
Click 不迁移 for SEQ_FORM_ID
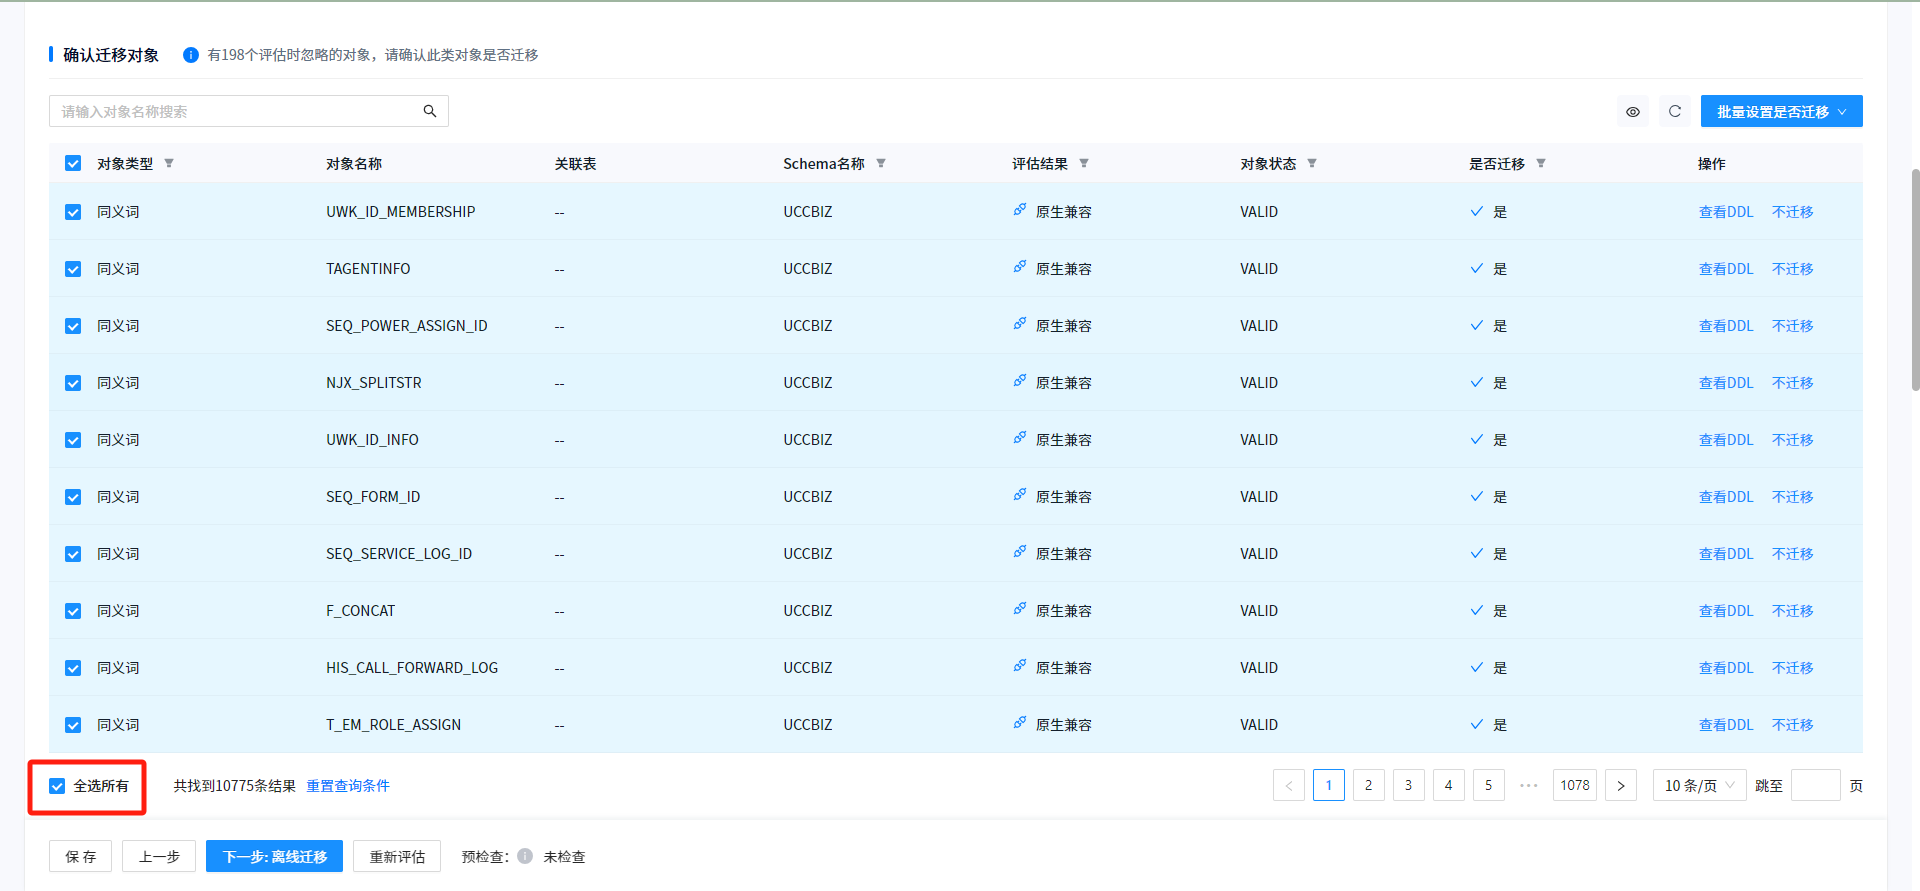(1793, 497)
